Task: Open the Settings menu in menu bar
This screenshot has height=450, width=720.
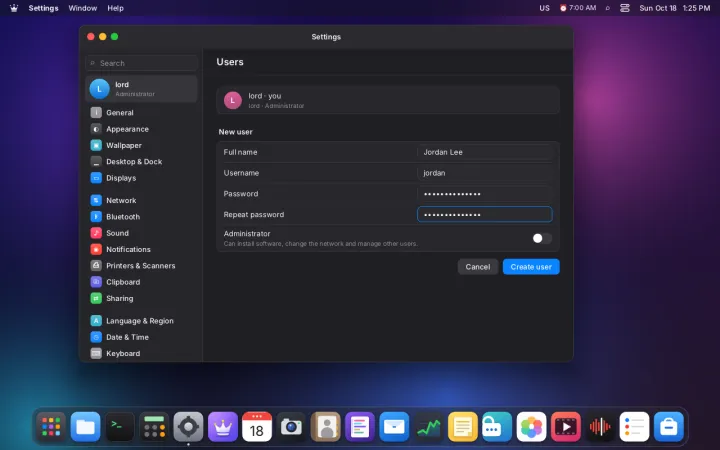Action: tap(43, 8)
